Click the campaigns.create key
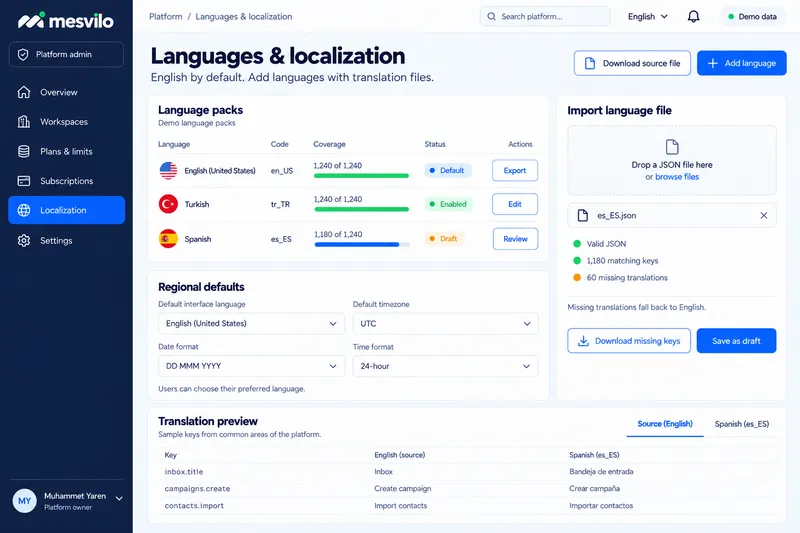Screen dimensions: 800x533 [197, 489]
